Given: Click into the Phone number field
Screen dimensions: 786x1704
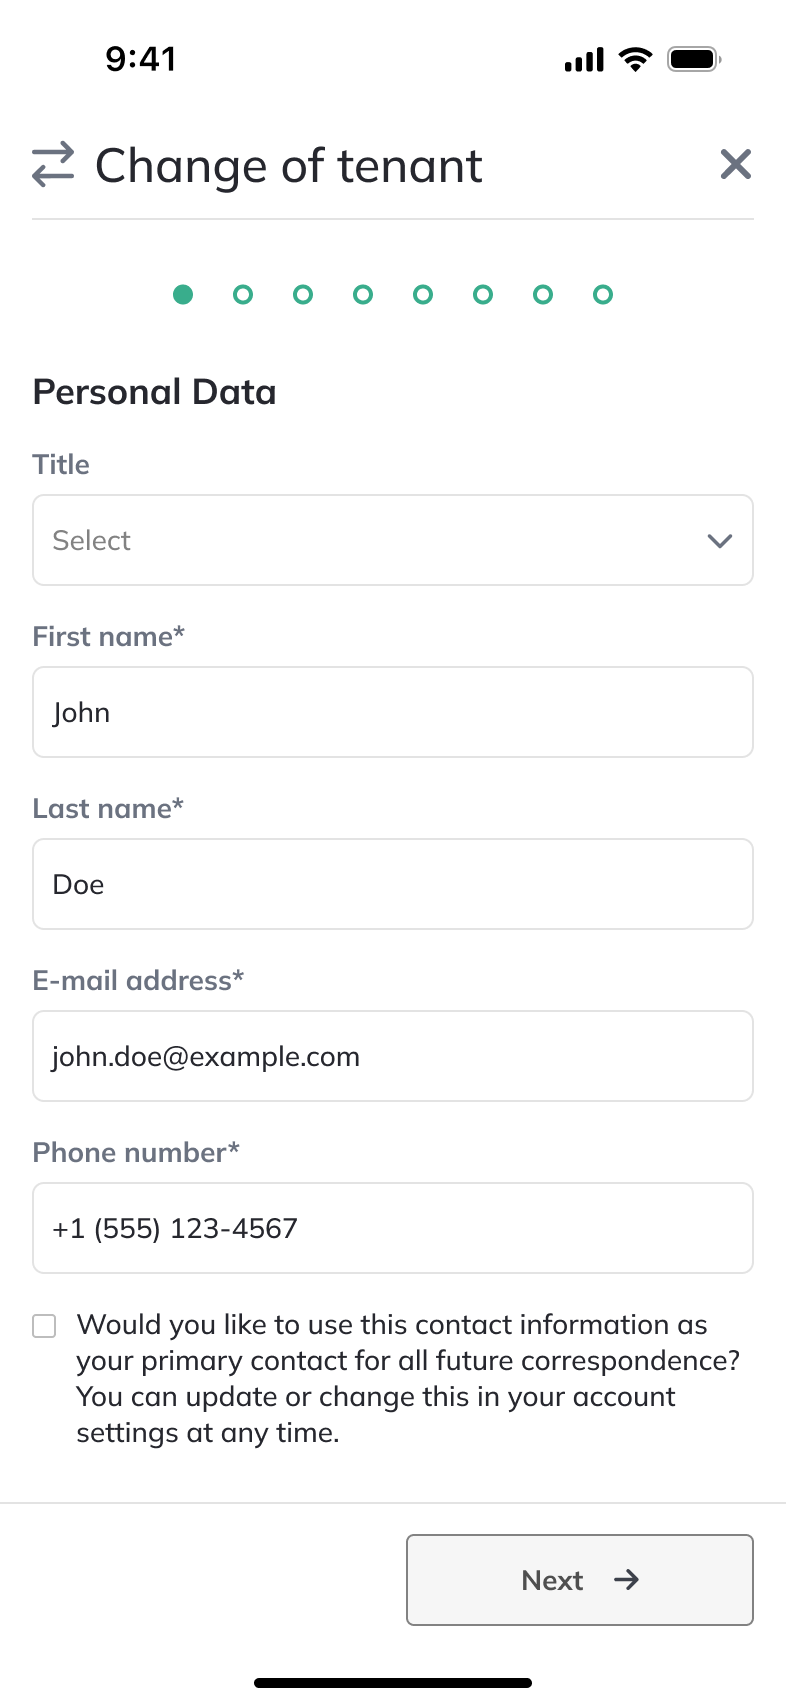Looking at the screenshot, I should [x=392, y=1228].
